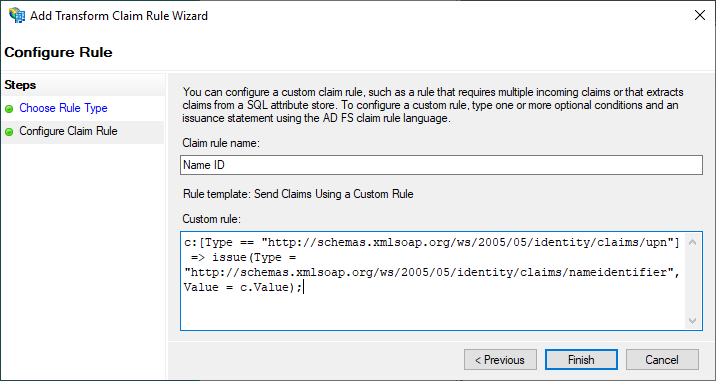
Task: Cancel the claim rule wizard
Action: coord(662,360)
